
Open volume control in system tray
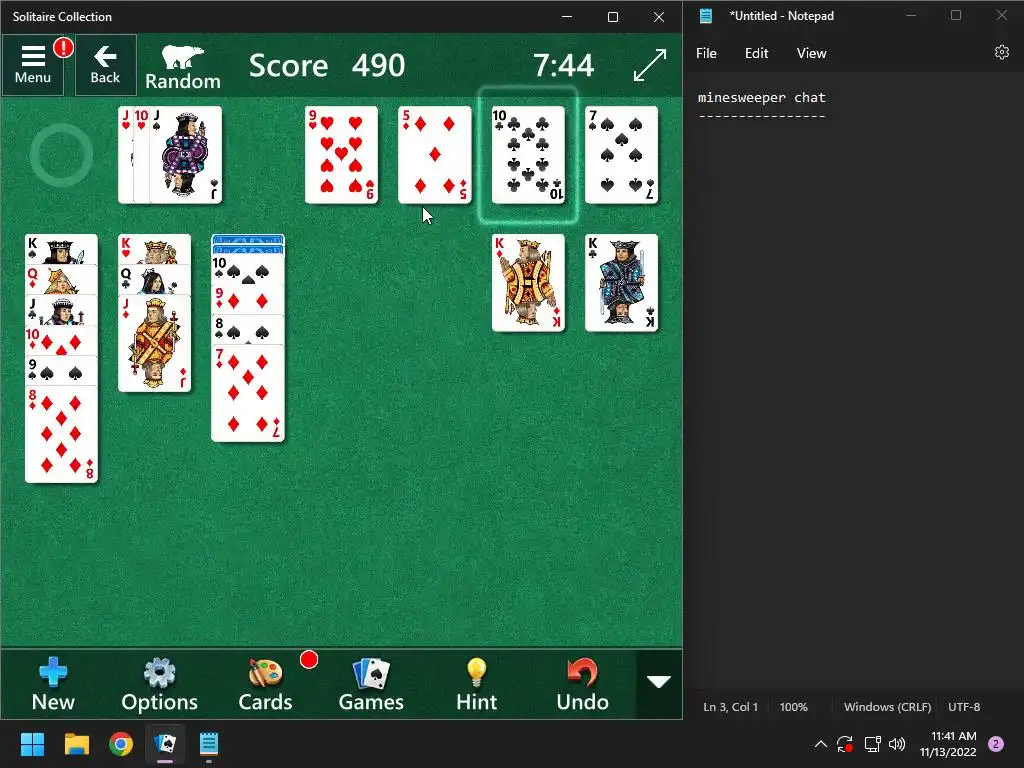pos(897,744)
